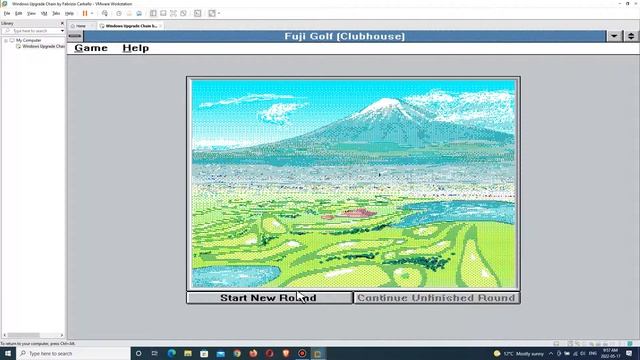
Task: Open the Help menu in Fuji Golf
Action: [x=136, y=48]
